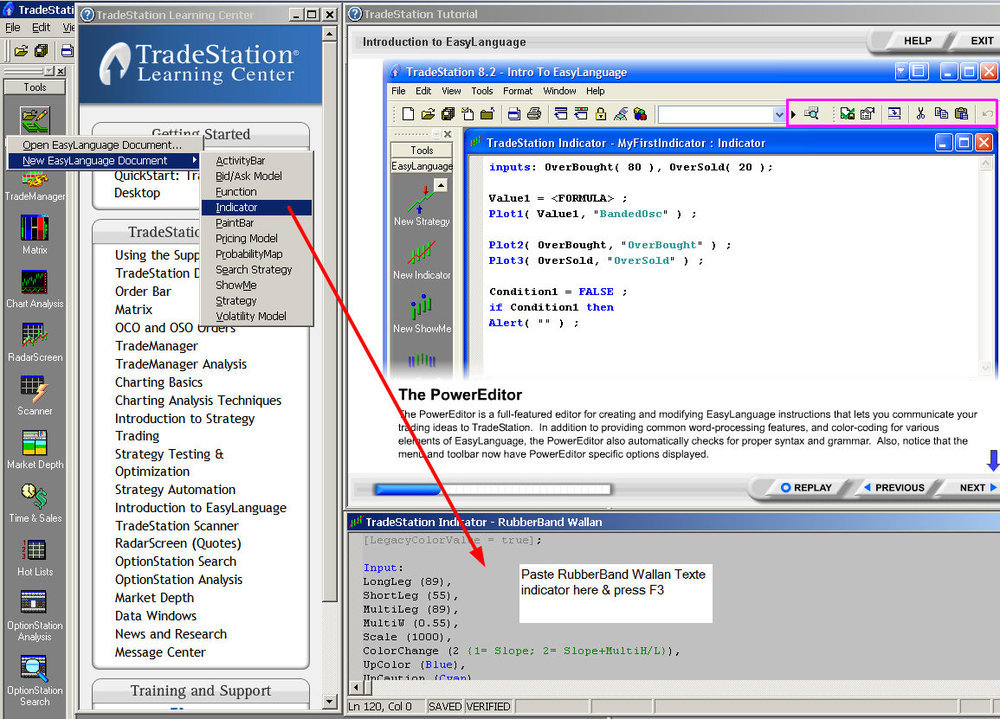1000x719 pixels.
Task: Launch the Scanner shortcut icon
Action: click(34, 389)
